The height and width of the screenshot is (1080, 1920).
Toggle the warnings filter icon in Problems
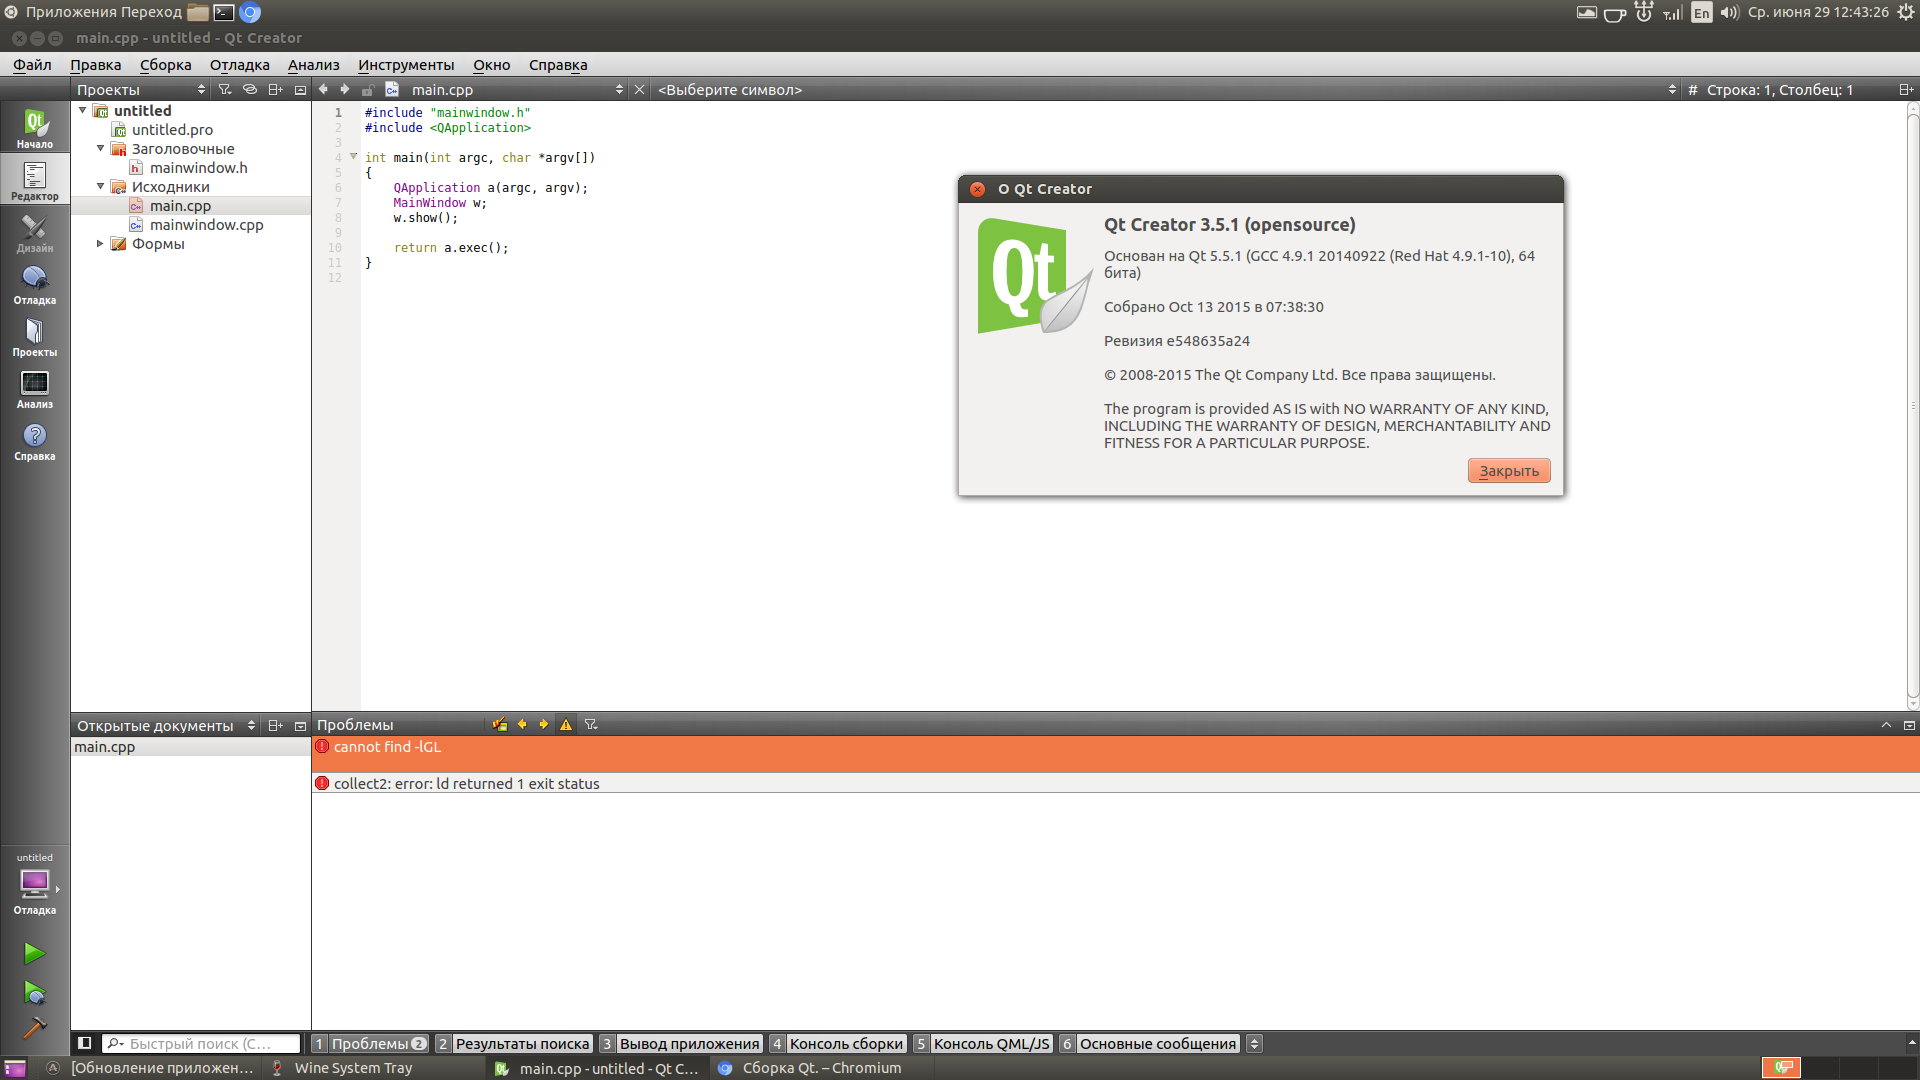(x=566, y=725)
